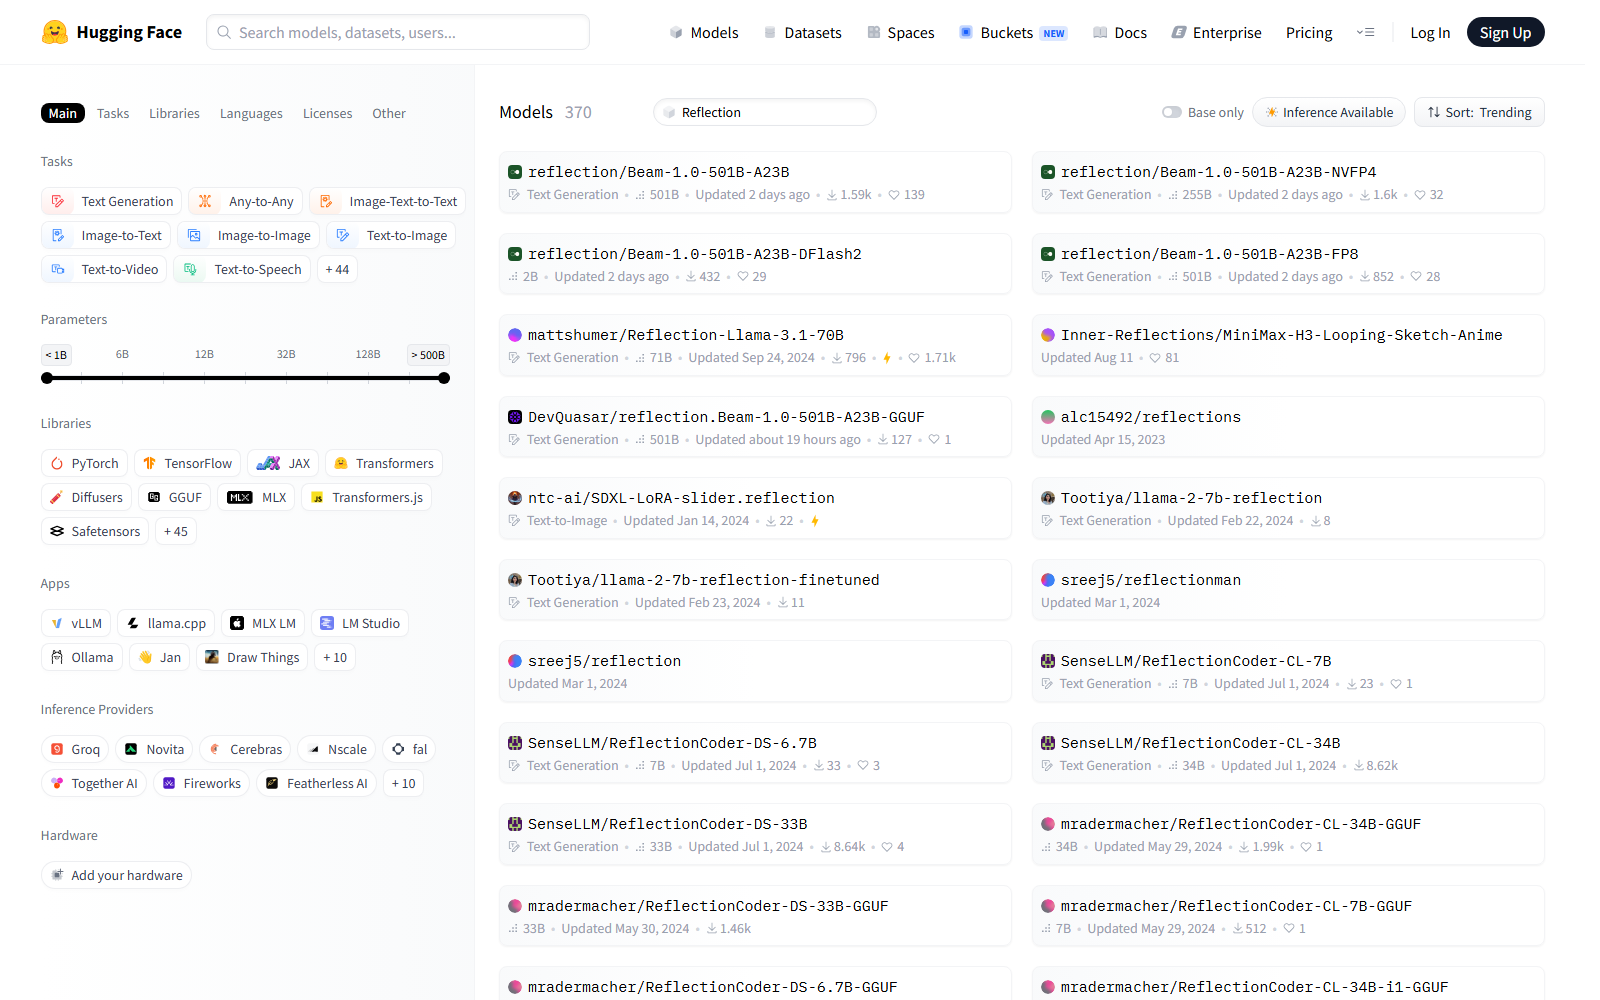Filter by Cerebras inference provider

245,749
